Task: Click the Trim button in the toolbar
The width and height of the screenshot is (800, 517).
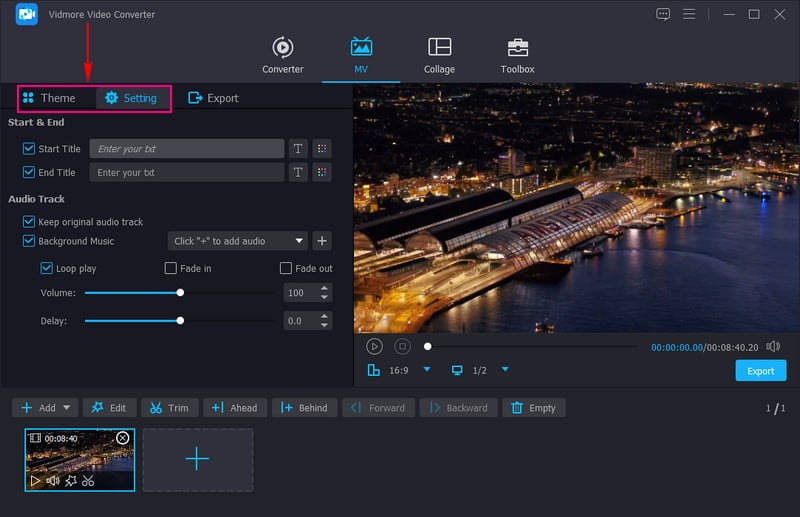Action: point(169,408)
